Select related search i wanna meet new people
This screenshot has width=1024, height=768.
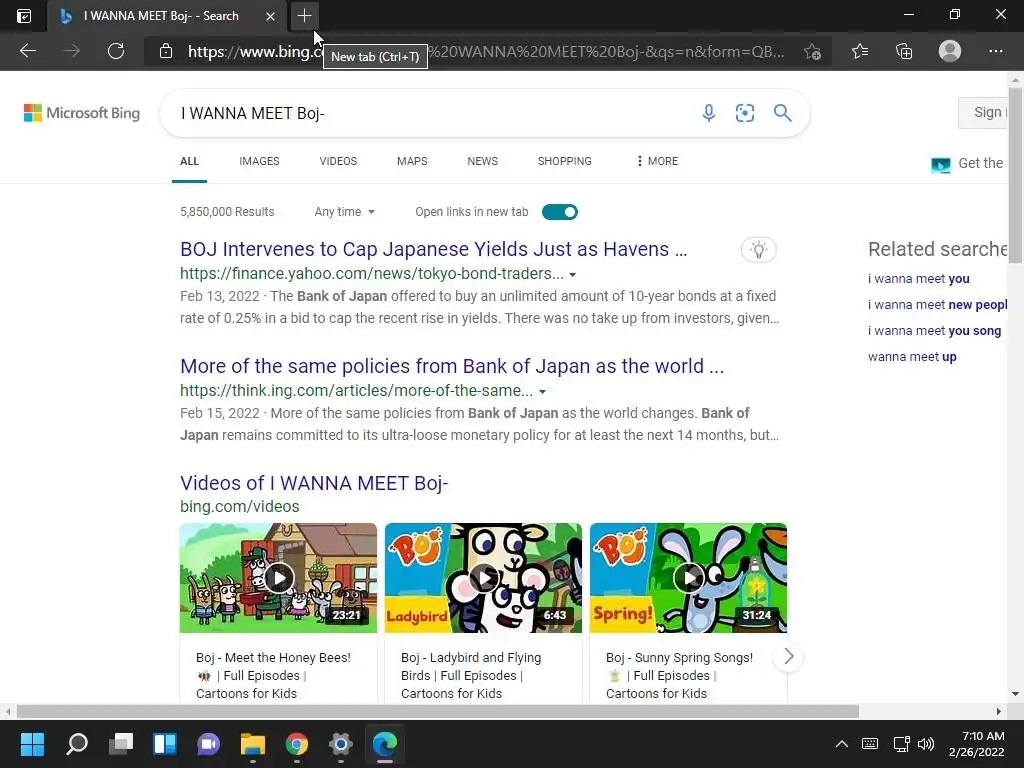(938, 305)
